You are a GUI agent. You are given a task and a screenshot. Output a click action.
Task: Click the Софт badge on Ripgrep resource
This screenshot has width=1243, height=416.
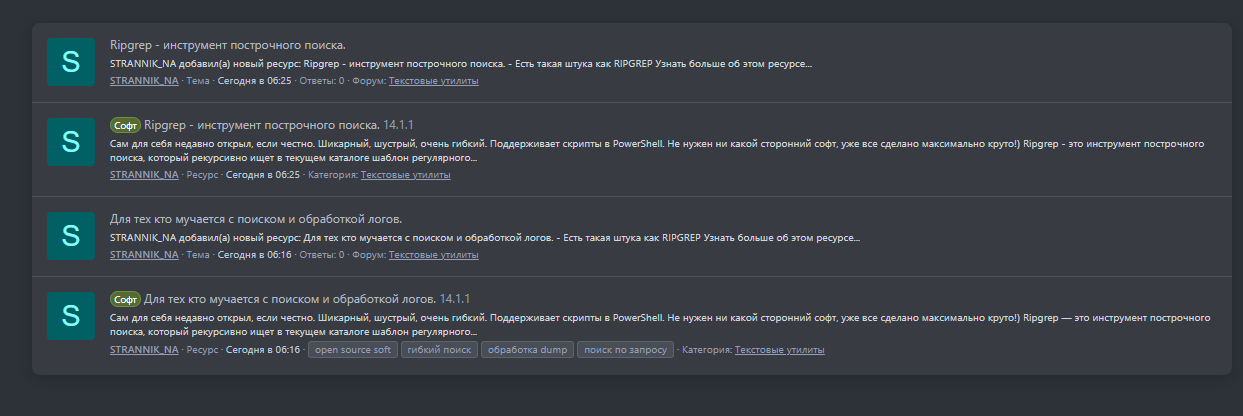coord(125,125)
